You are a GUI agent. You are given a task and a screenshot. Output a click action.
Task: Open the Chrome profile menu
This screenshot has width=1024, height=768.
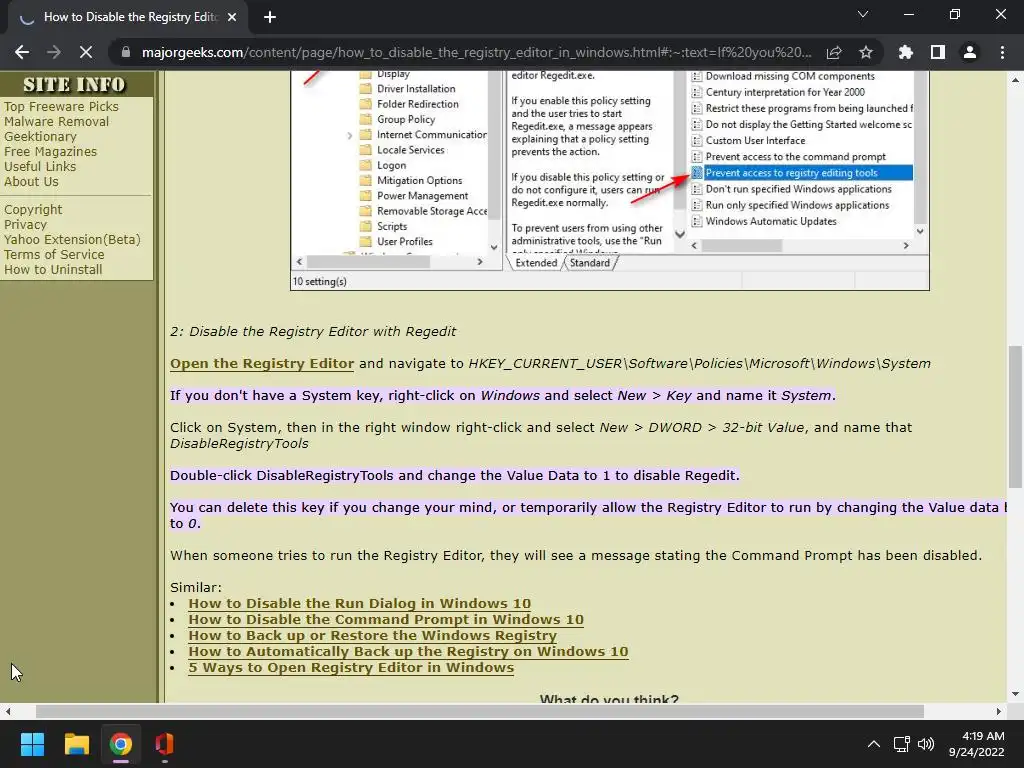[x=970, y=52]
